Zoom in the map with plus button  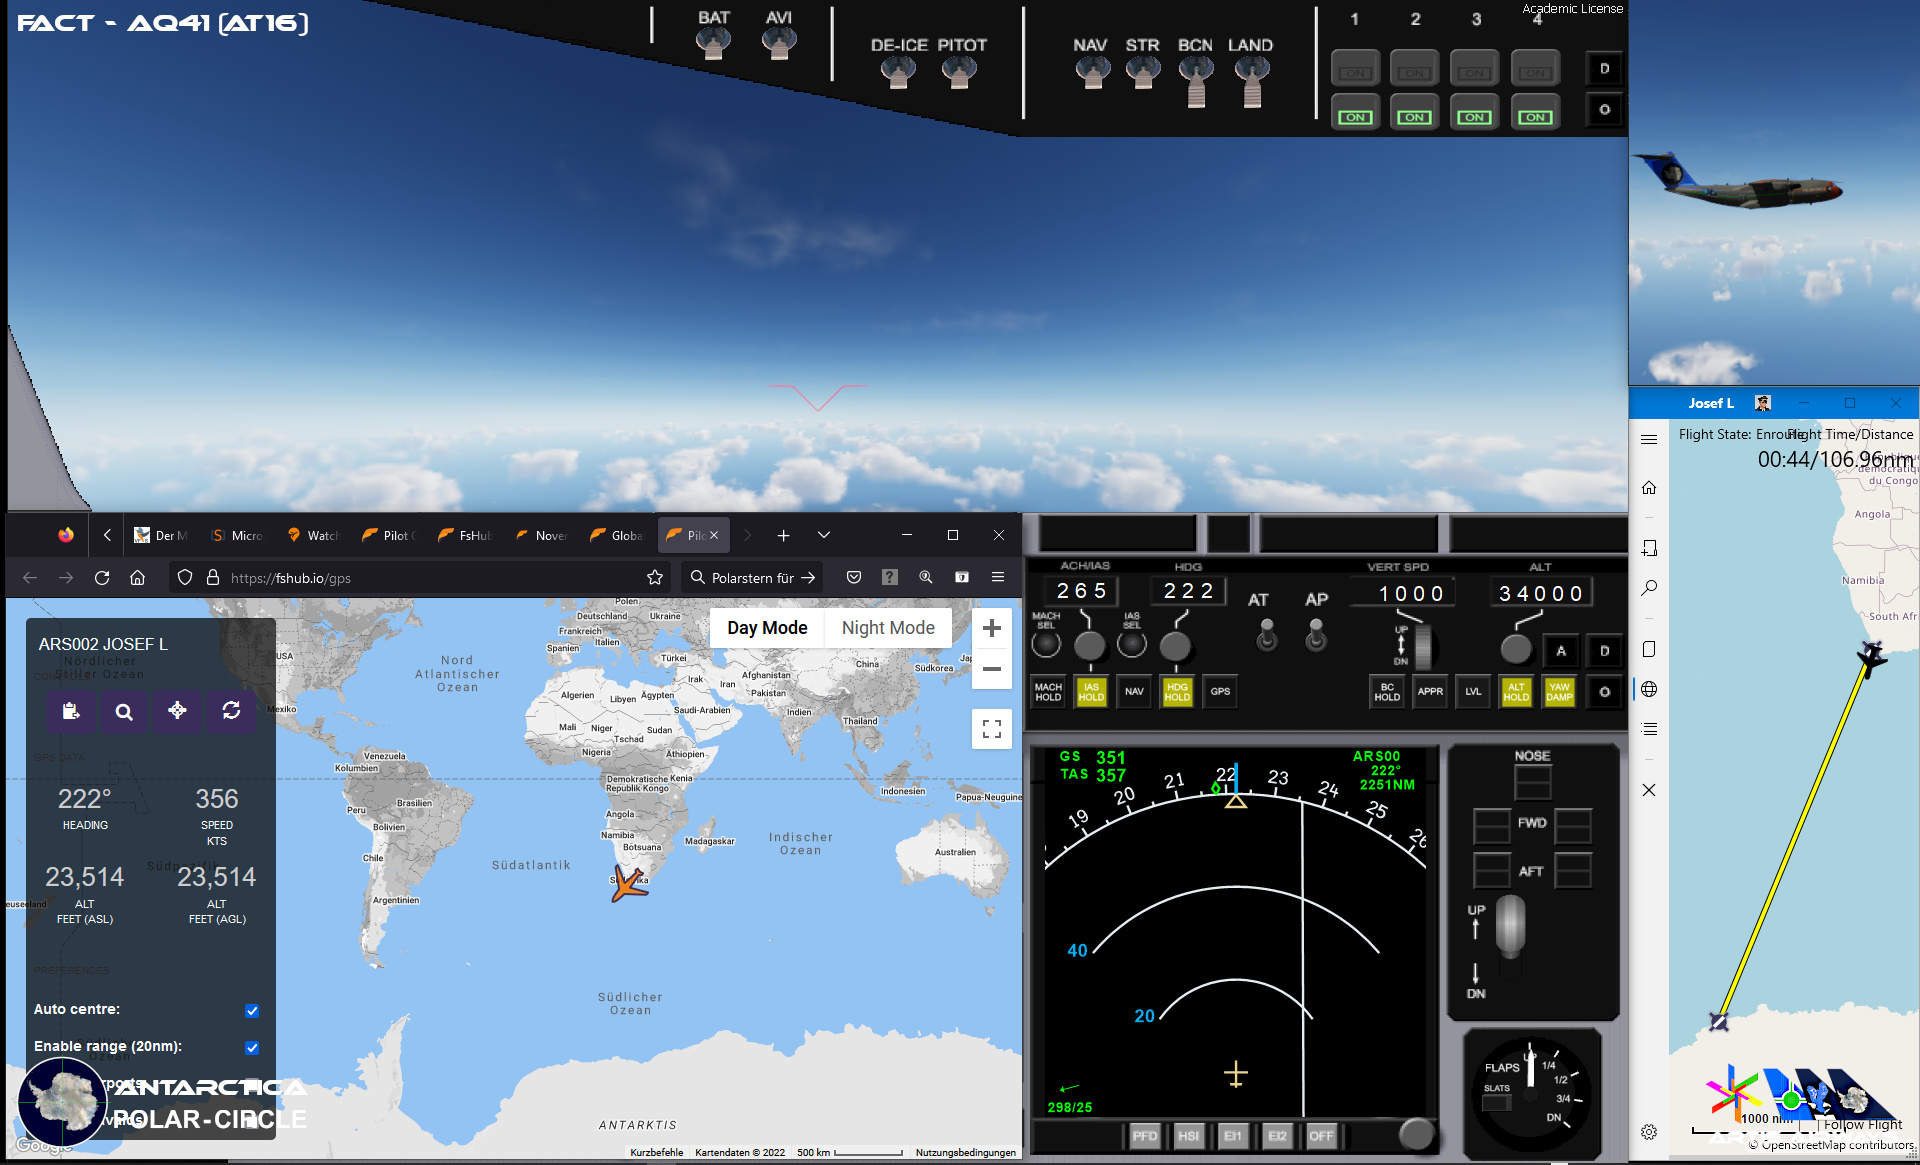[992, 628]
